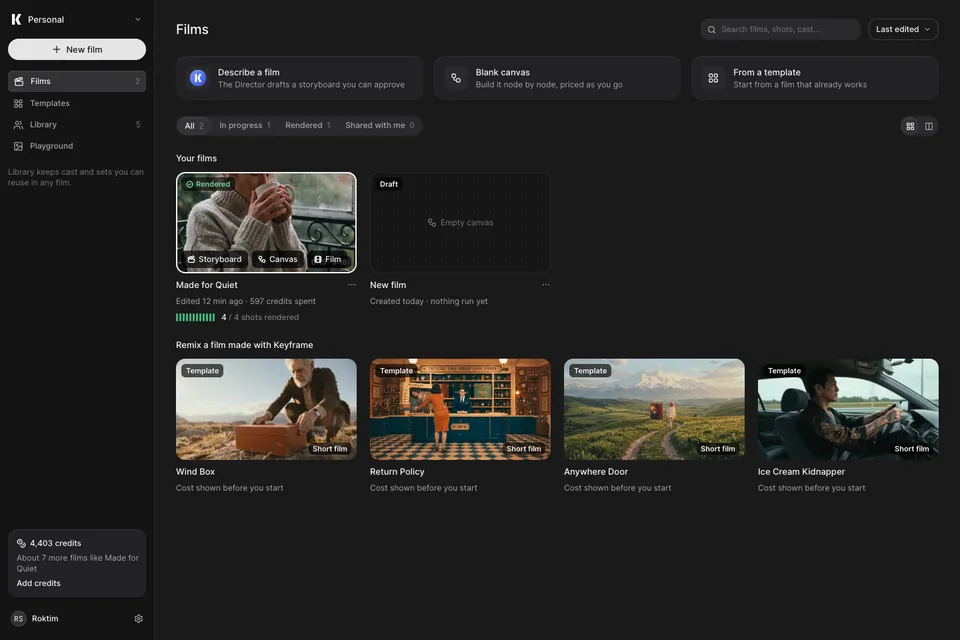
Task: Click the Keyframe K logo
Action: tap(17, 20)
